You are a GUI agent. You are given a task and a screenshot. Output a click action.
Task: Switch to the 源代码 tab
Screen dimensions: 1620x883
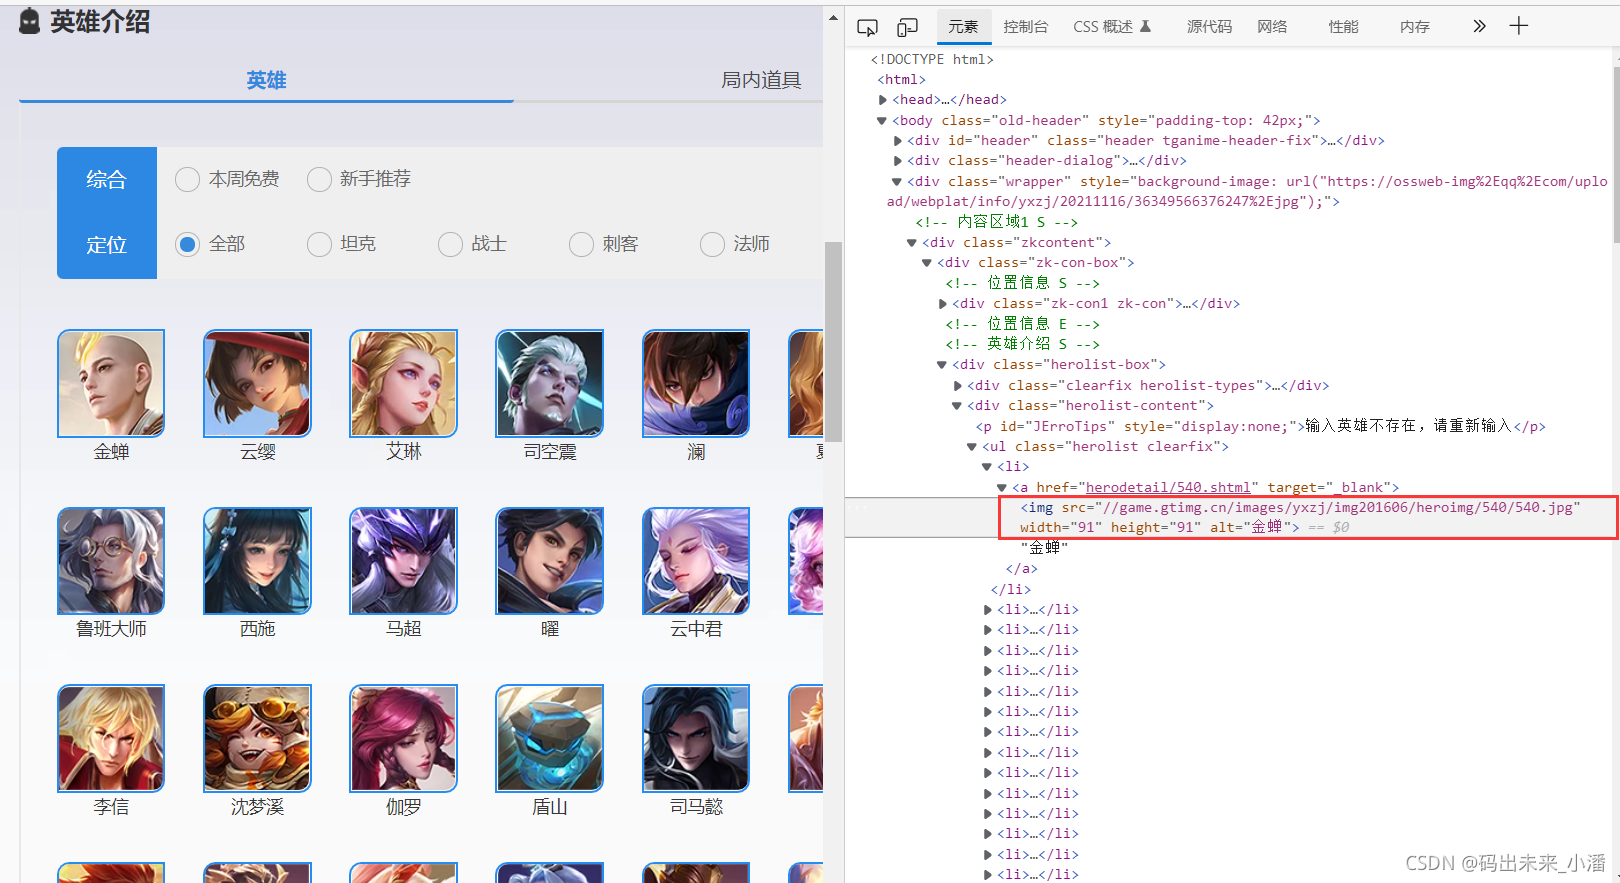(1209, 27)
